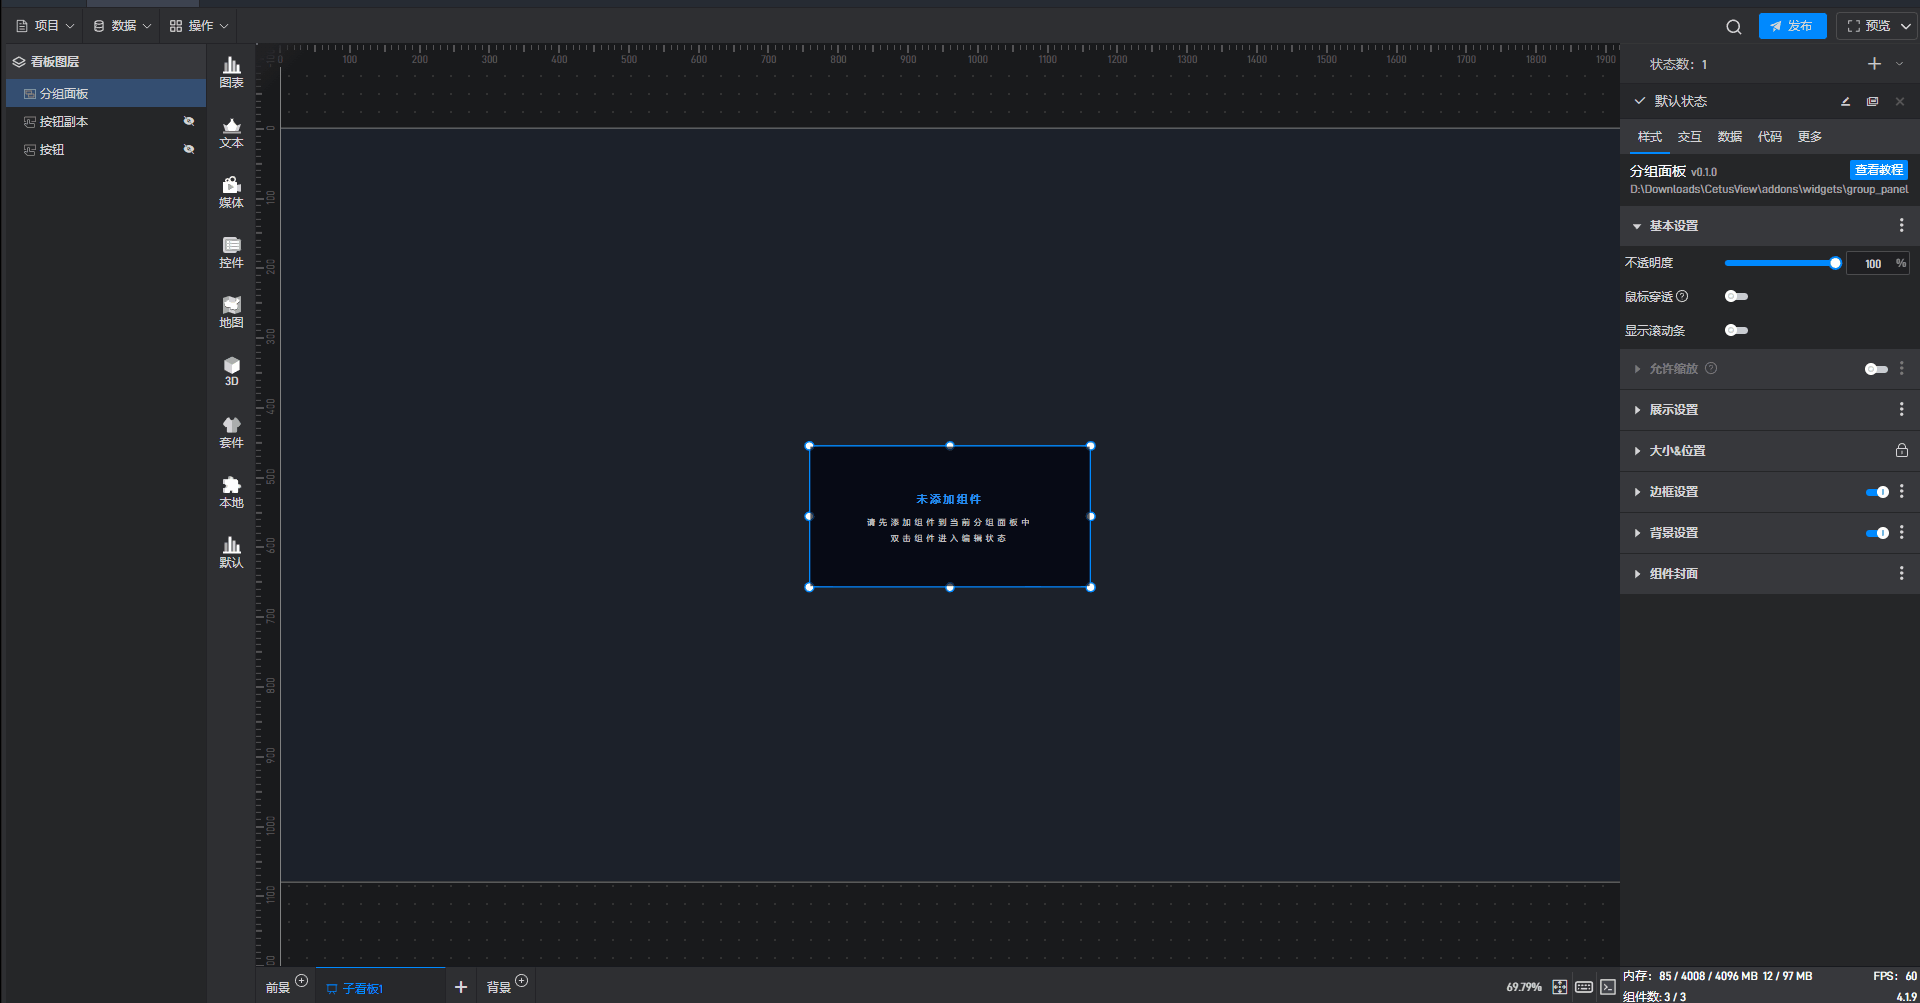
Task: Toggle the 鼠标穿透 switch
Action: [1736, 297]
